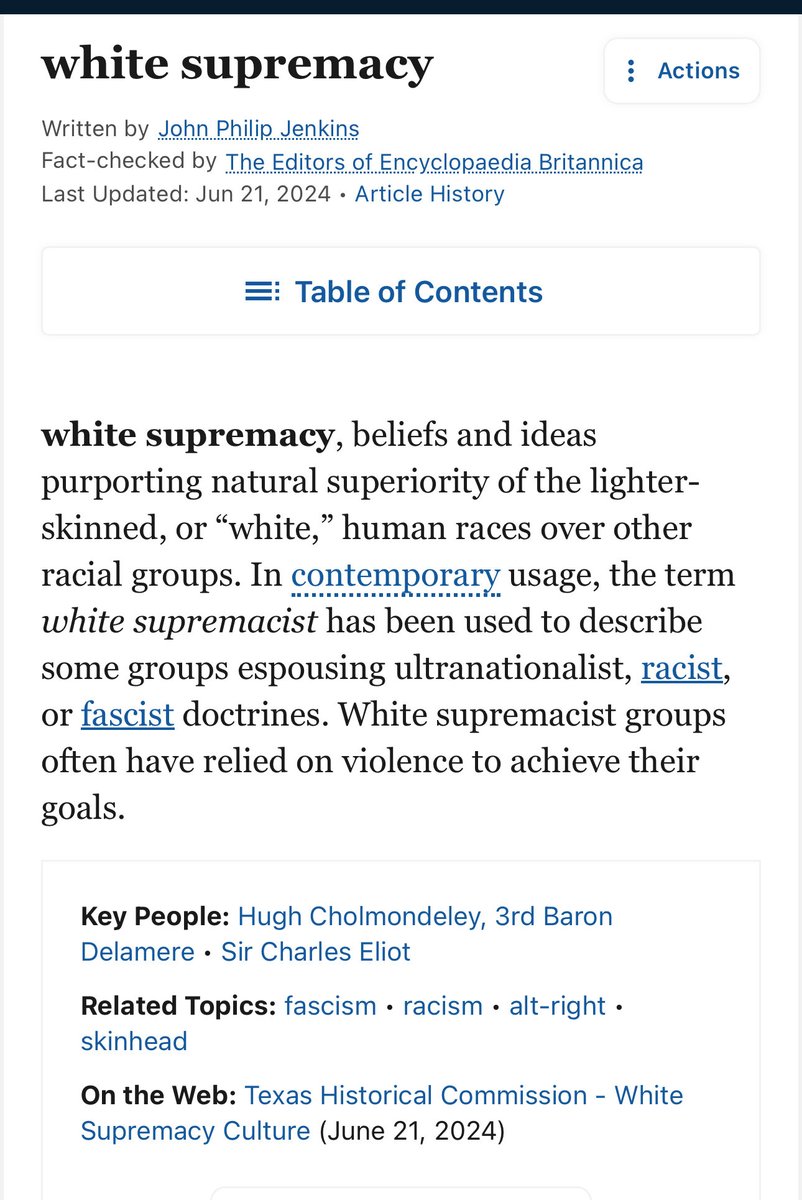Open the Article History link
The image size is (802, 1200).
429,194
